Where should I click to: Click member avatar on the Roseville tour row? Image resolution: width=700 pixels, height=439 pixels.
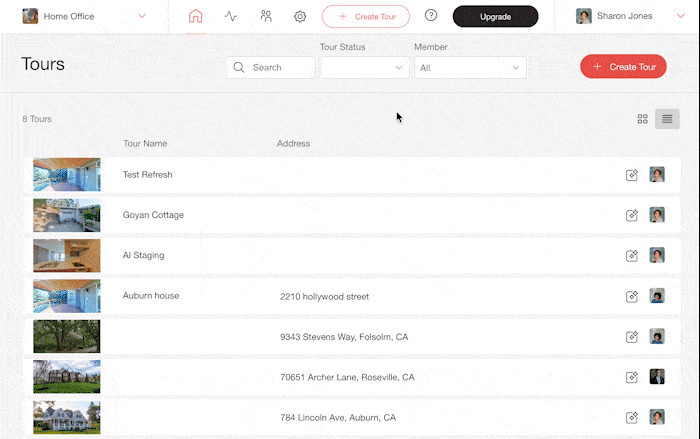click(657, 377)
